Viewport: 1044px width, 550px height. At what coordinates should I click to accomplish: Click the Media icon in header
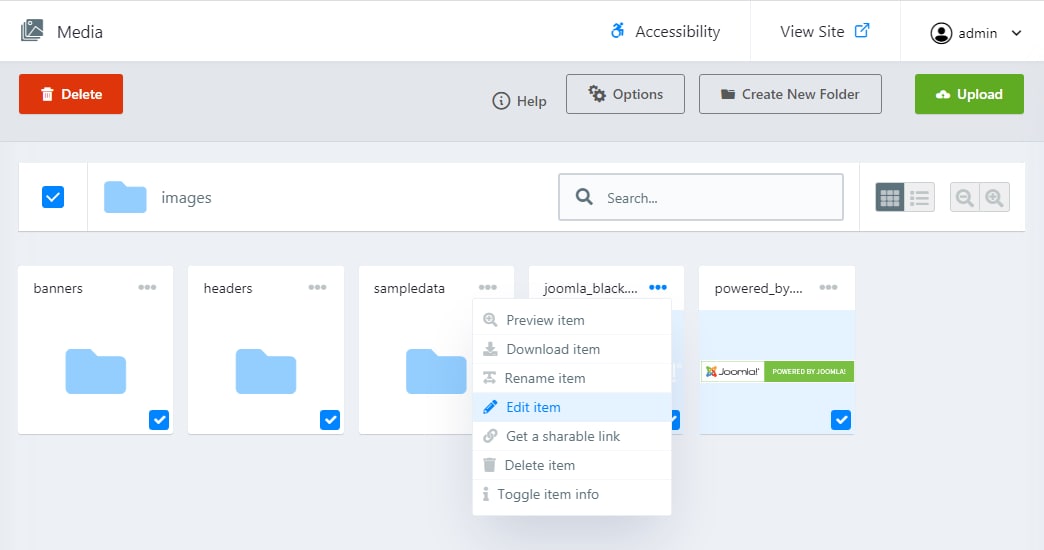[34, 31]
